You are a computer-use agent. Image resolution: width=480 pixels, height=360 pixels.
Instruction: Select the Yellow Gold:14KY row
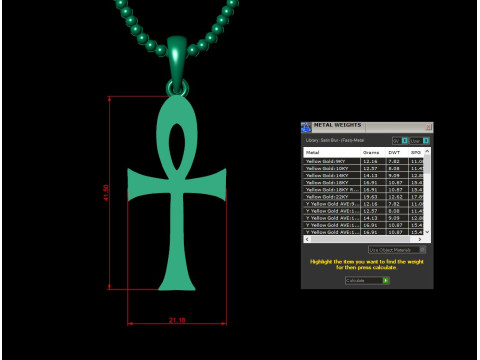[363, 175]
